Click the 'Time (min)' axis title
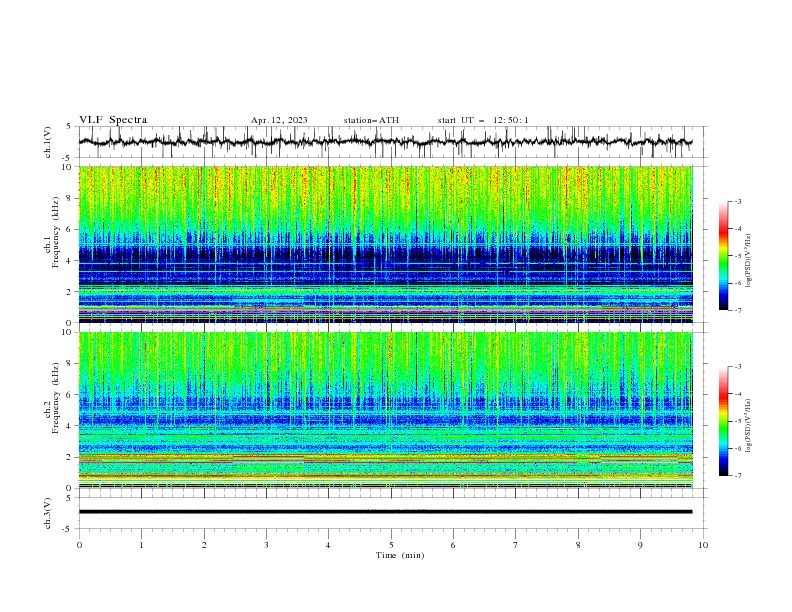792x612 pixels. [400, 555]
